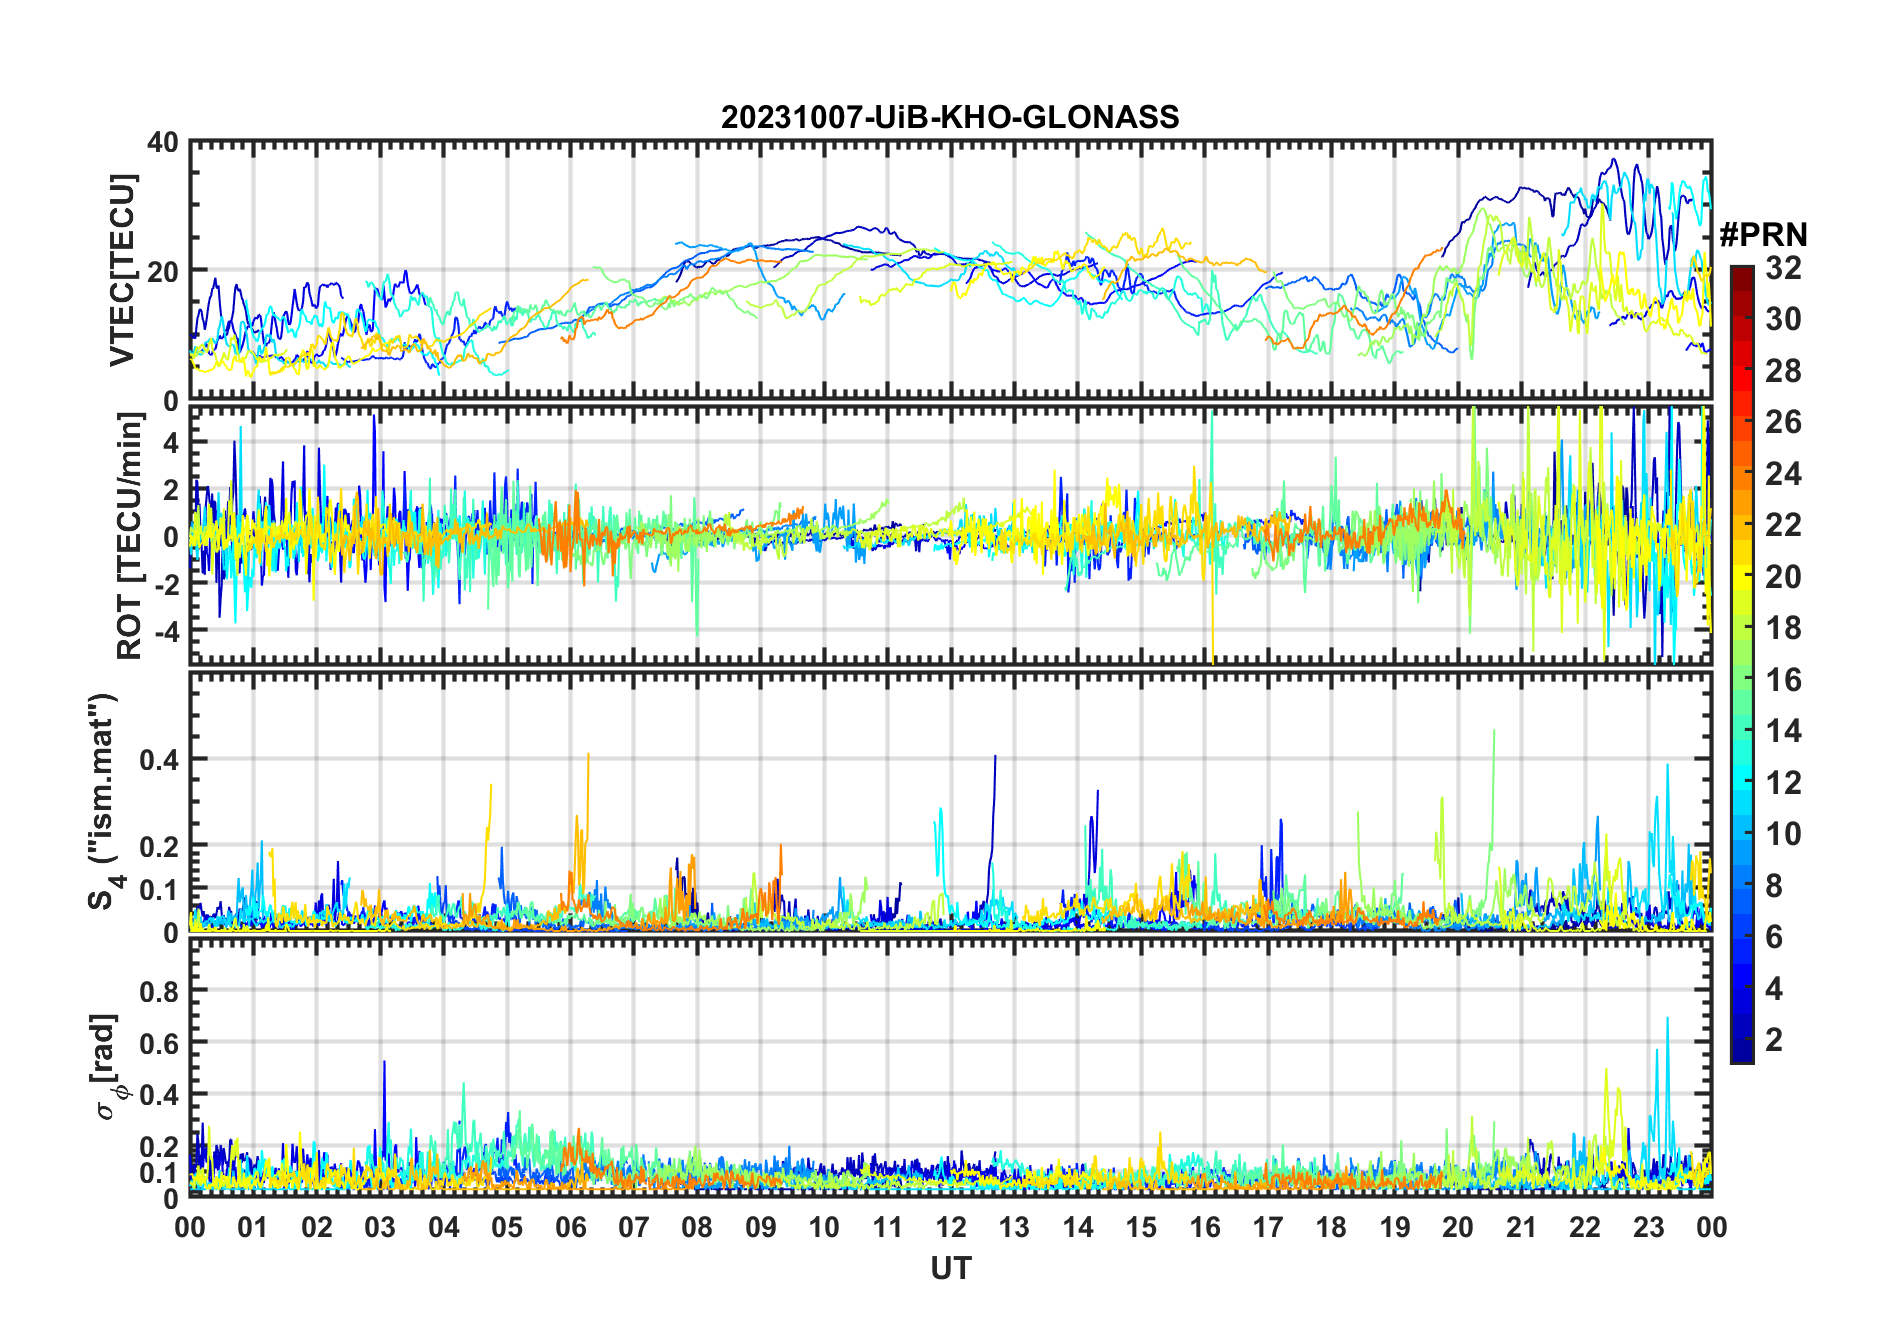Click the S4 axis tick value 0.4
1902x1330 pixels.
(160, 760)
